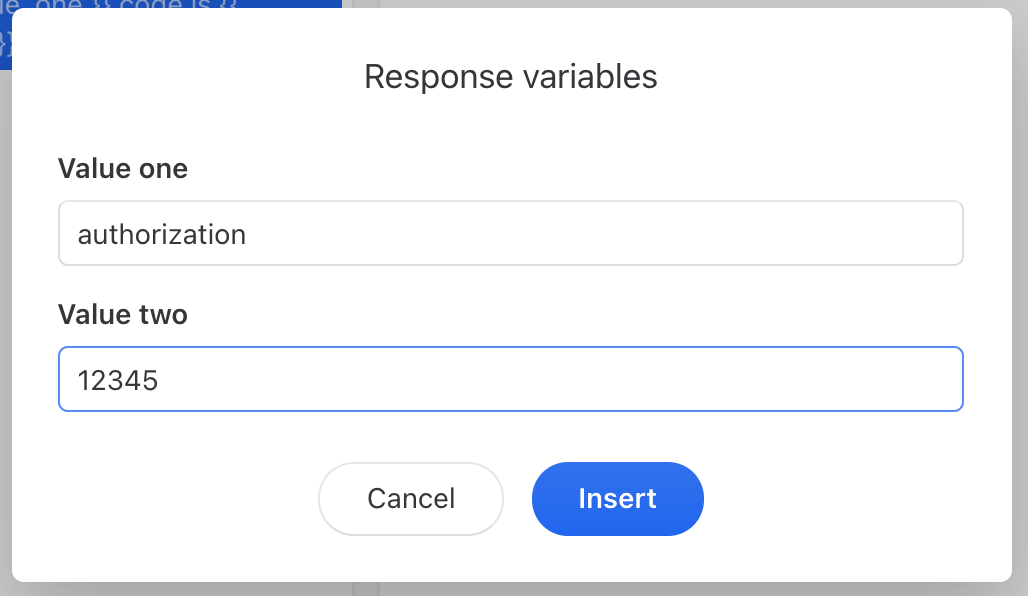This screenshot has height=596, width=1028.
Task: Click the empty space below the buttons
Action: tap(511, 550)
